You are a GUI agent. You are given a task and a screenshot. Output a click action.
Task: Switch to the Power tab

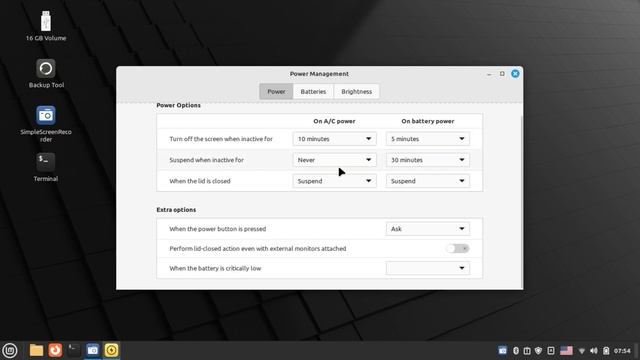pos(276,91)
